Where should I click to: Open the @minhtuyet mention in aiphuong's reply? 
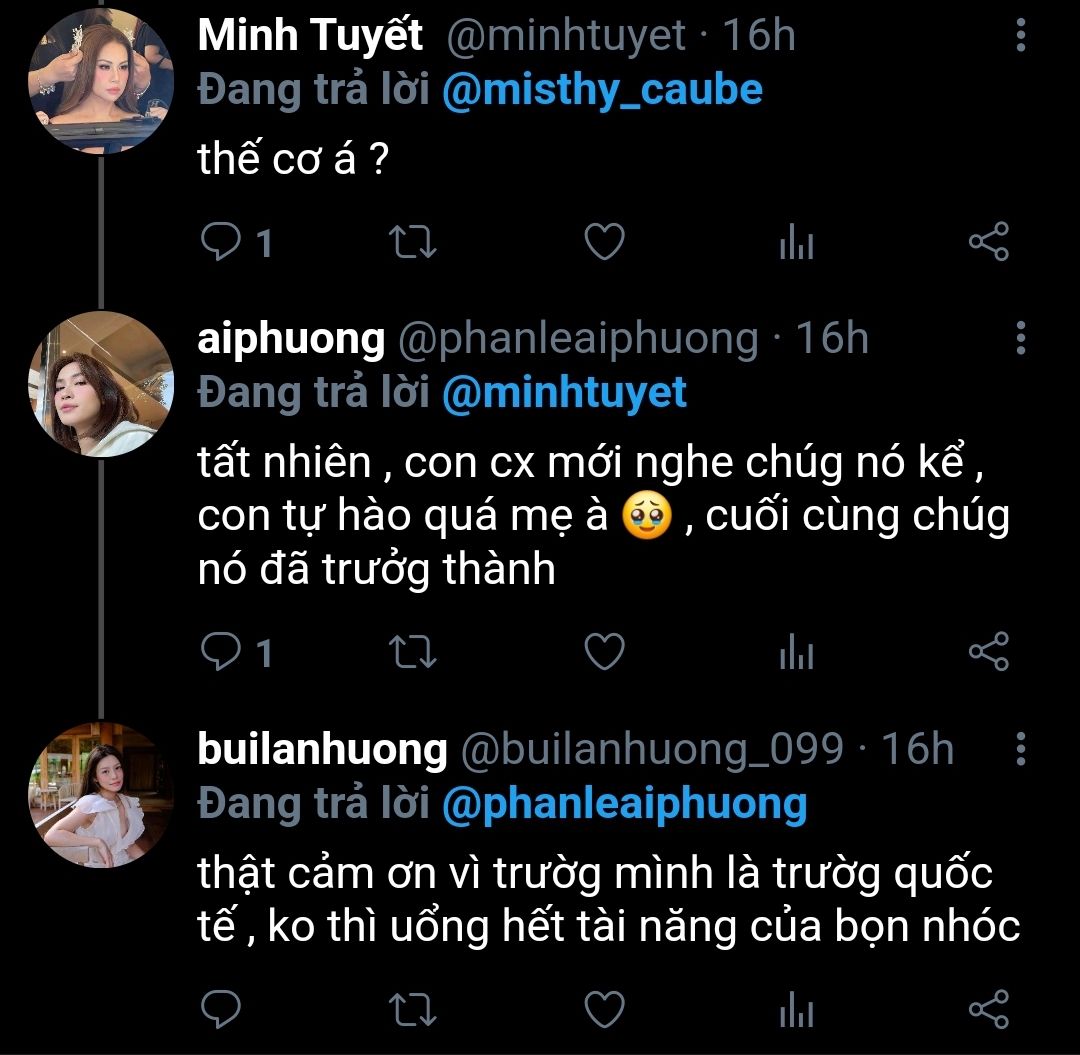click(564, 392)
